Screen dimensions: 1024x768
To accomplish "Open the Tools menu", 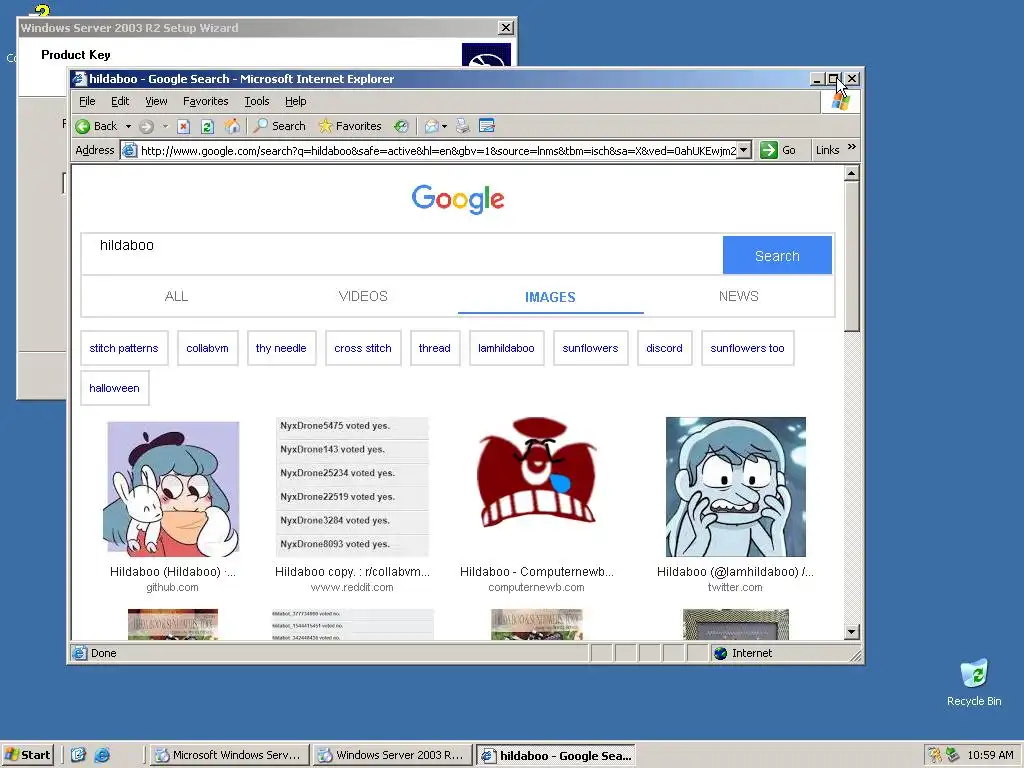I will click(x=257, y=101).
